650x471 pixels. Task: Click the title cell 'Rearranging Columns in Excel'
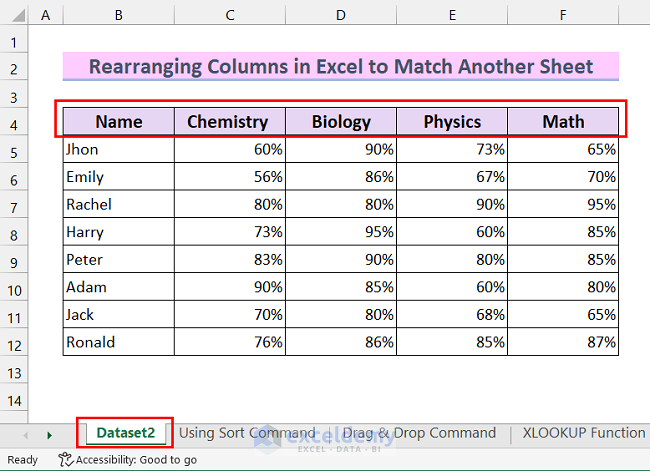[341, 67]
